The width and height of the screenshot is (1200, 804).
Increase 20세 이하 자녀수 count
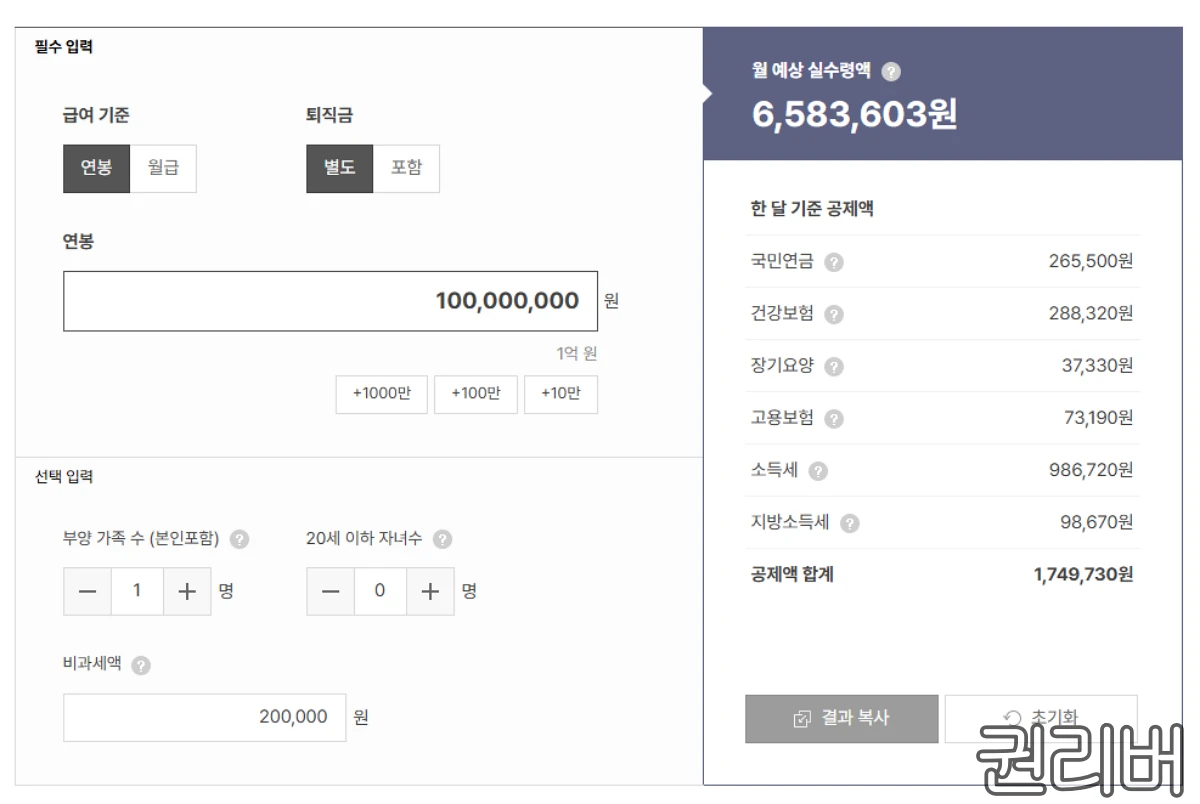click(430, 591)
